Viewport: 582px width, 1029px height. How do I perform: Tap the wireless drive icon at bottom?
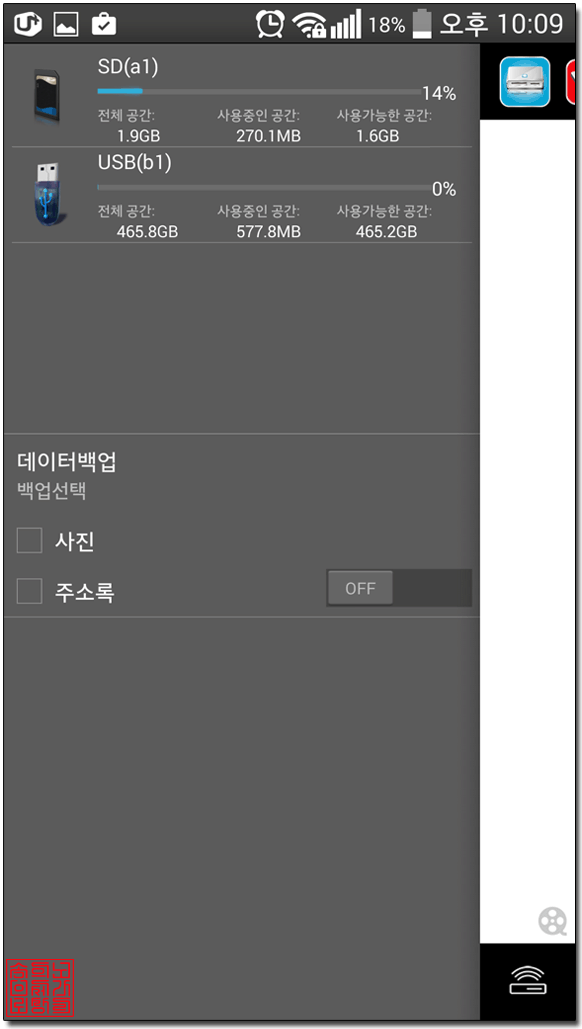coord(529,980)
